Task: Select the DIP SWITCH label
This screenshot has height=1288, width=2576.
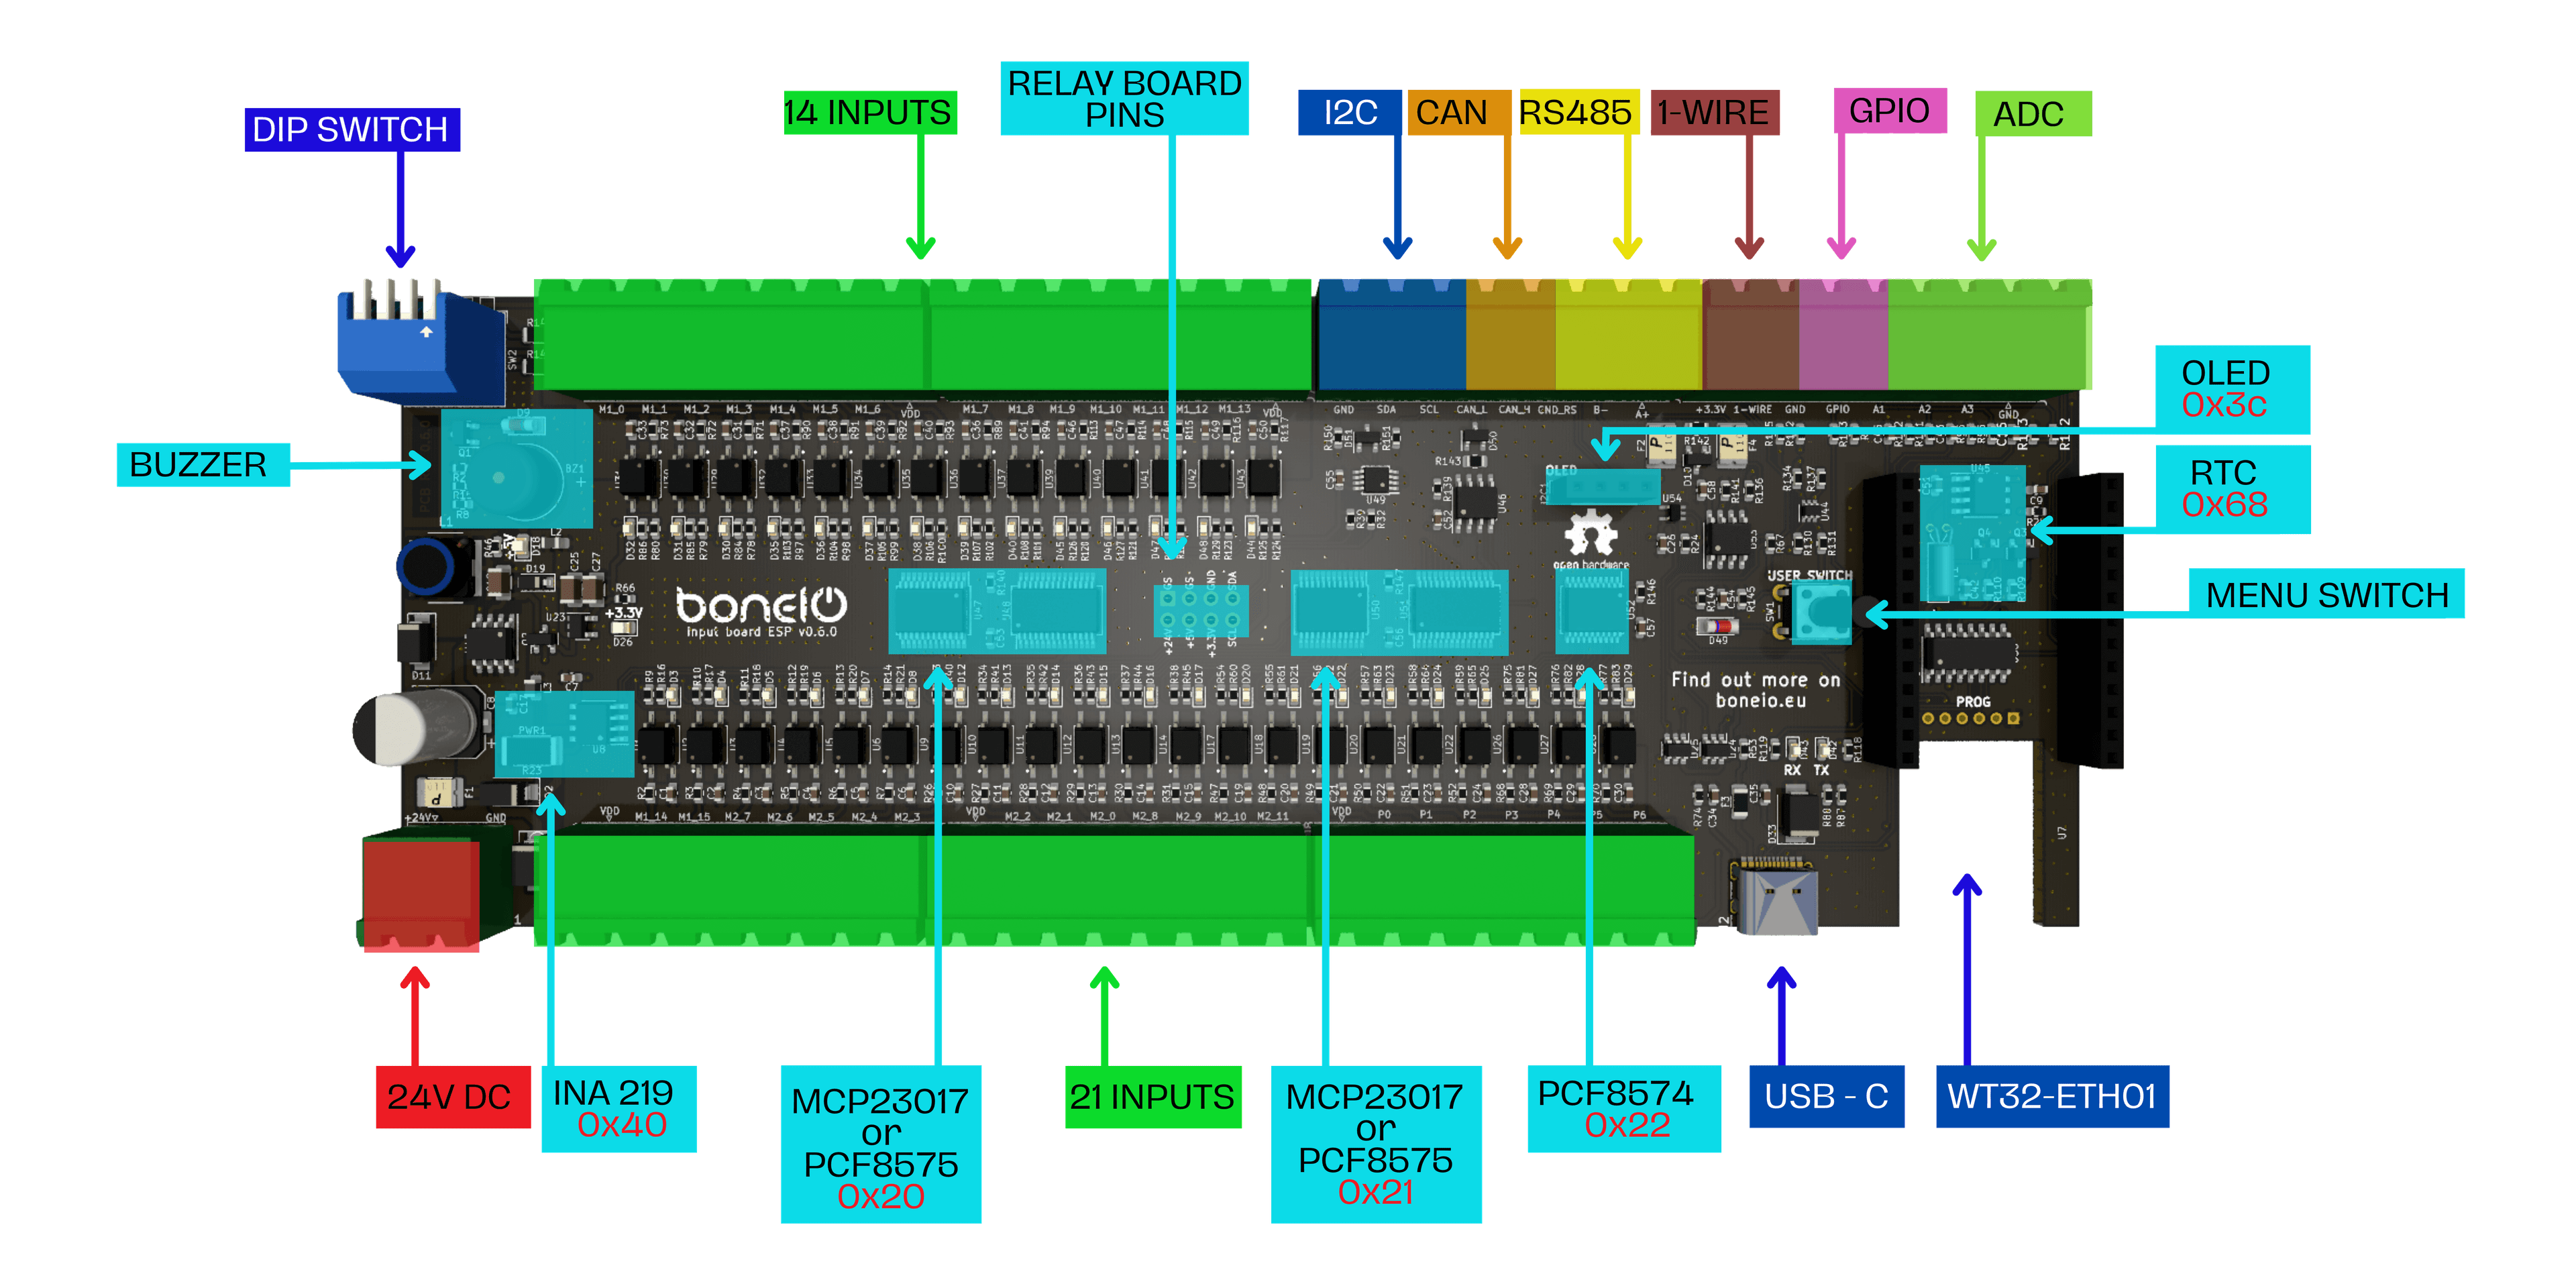Action: pyautogui.click(x=352, y=130)
